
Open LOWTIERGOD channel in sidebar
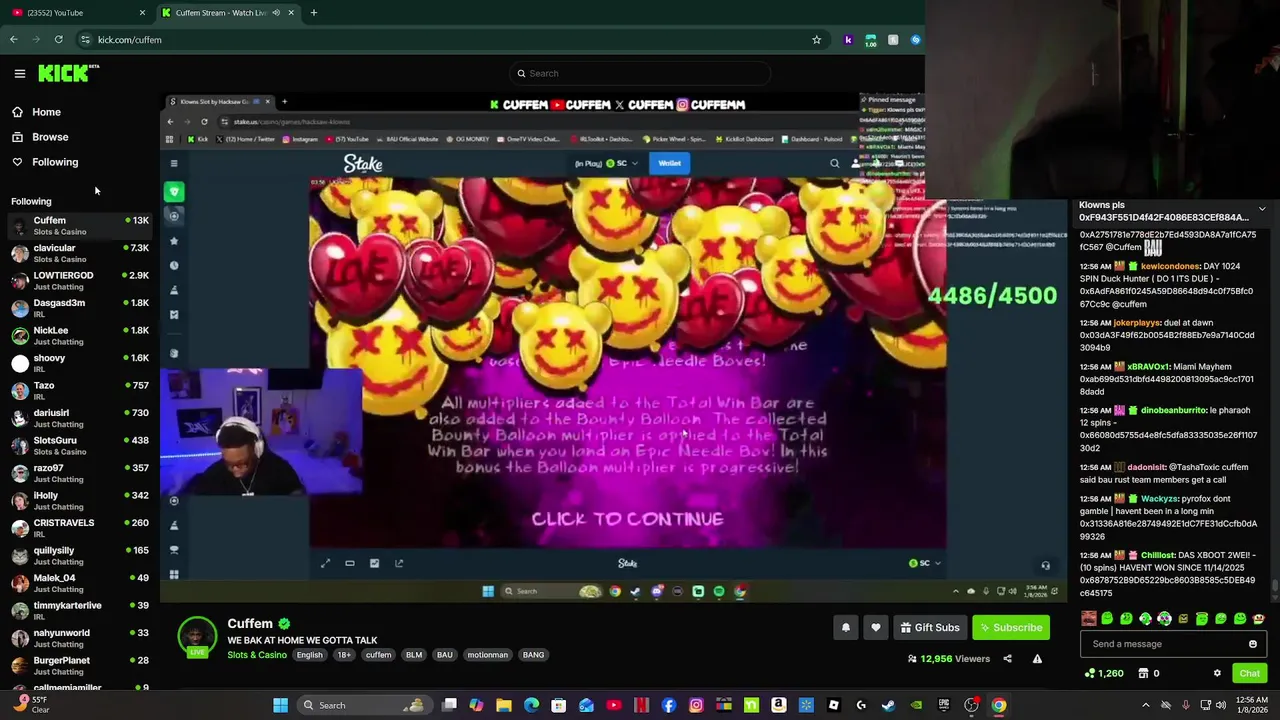[80, 281]
